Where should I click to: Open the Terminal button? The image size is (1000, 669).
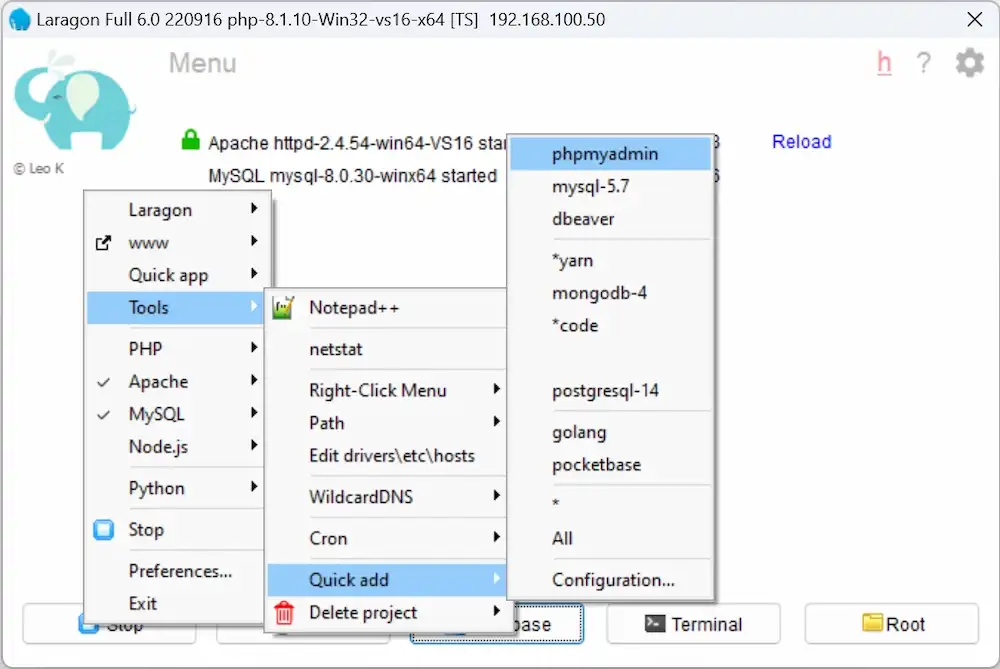(693, 624)
